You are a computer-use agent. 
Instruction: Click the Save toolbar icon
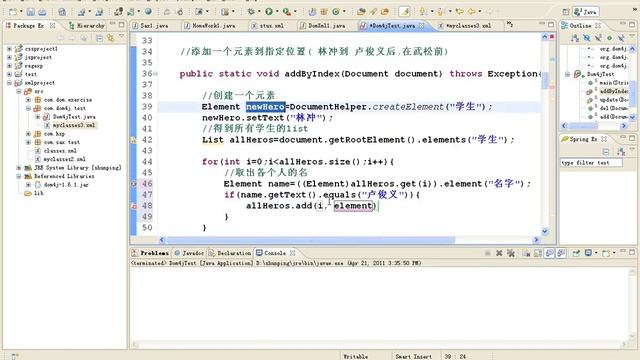coord(31,12)
